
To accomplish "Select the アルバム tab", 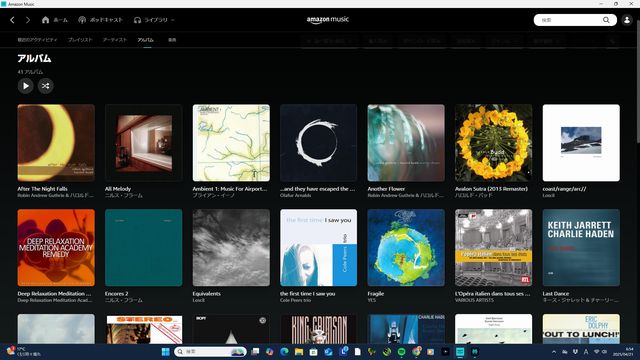I will (x=145, y=40).
